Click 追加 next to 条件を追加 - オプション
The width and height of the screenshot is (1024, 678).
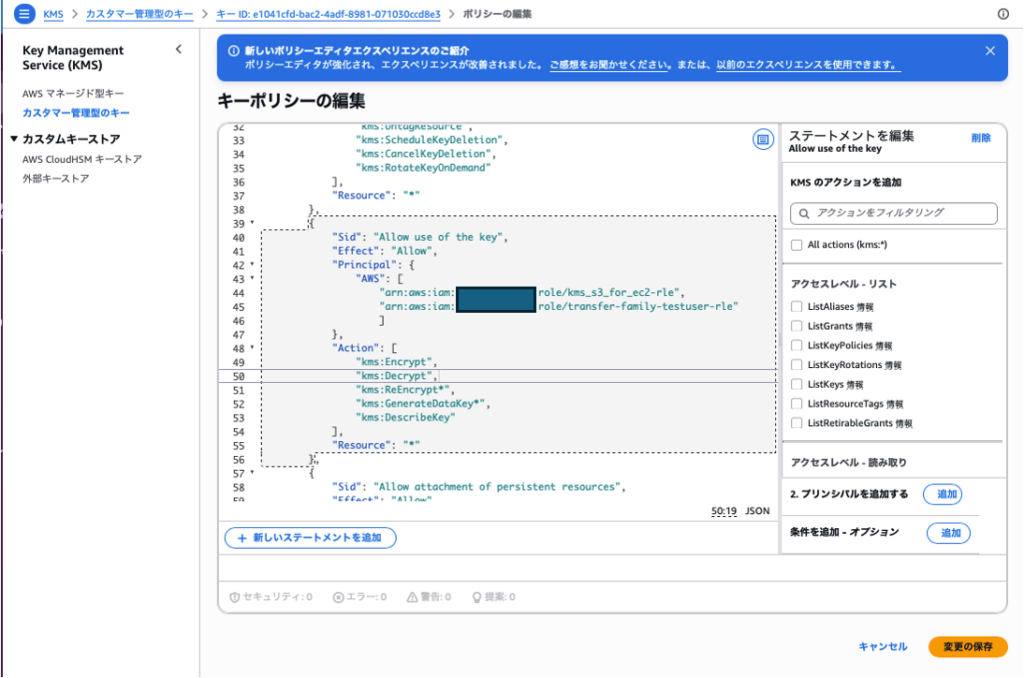click(948, 533)
